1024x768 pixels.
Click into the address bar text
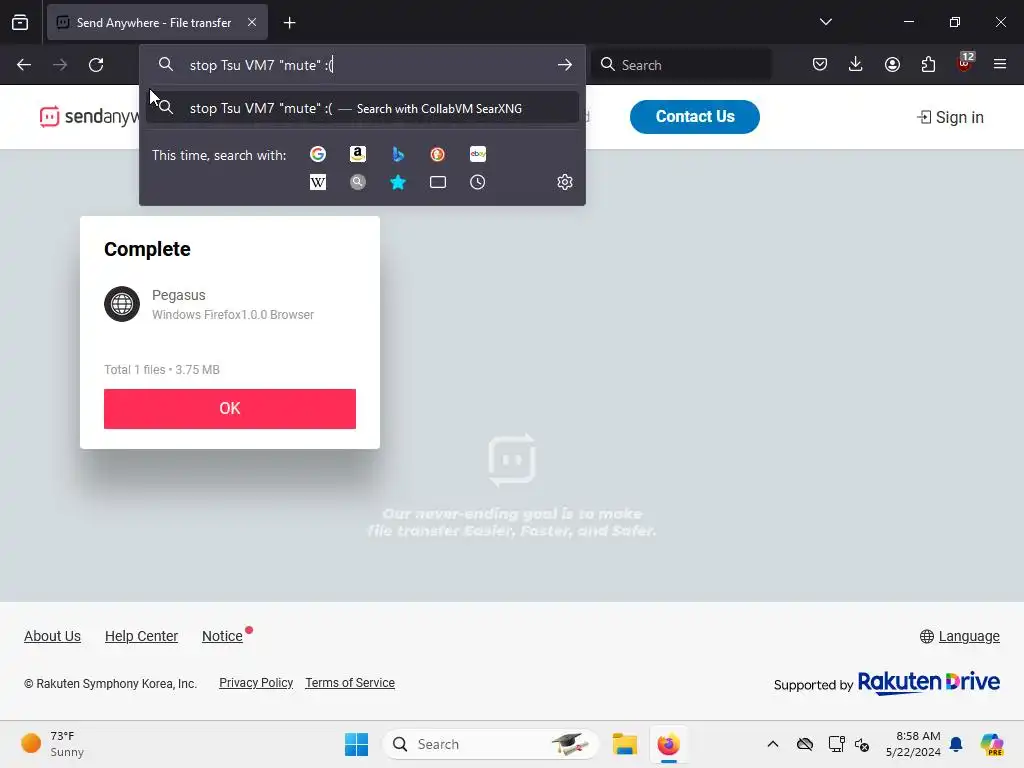point(261,65)
